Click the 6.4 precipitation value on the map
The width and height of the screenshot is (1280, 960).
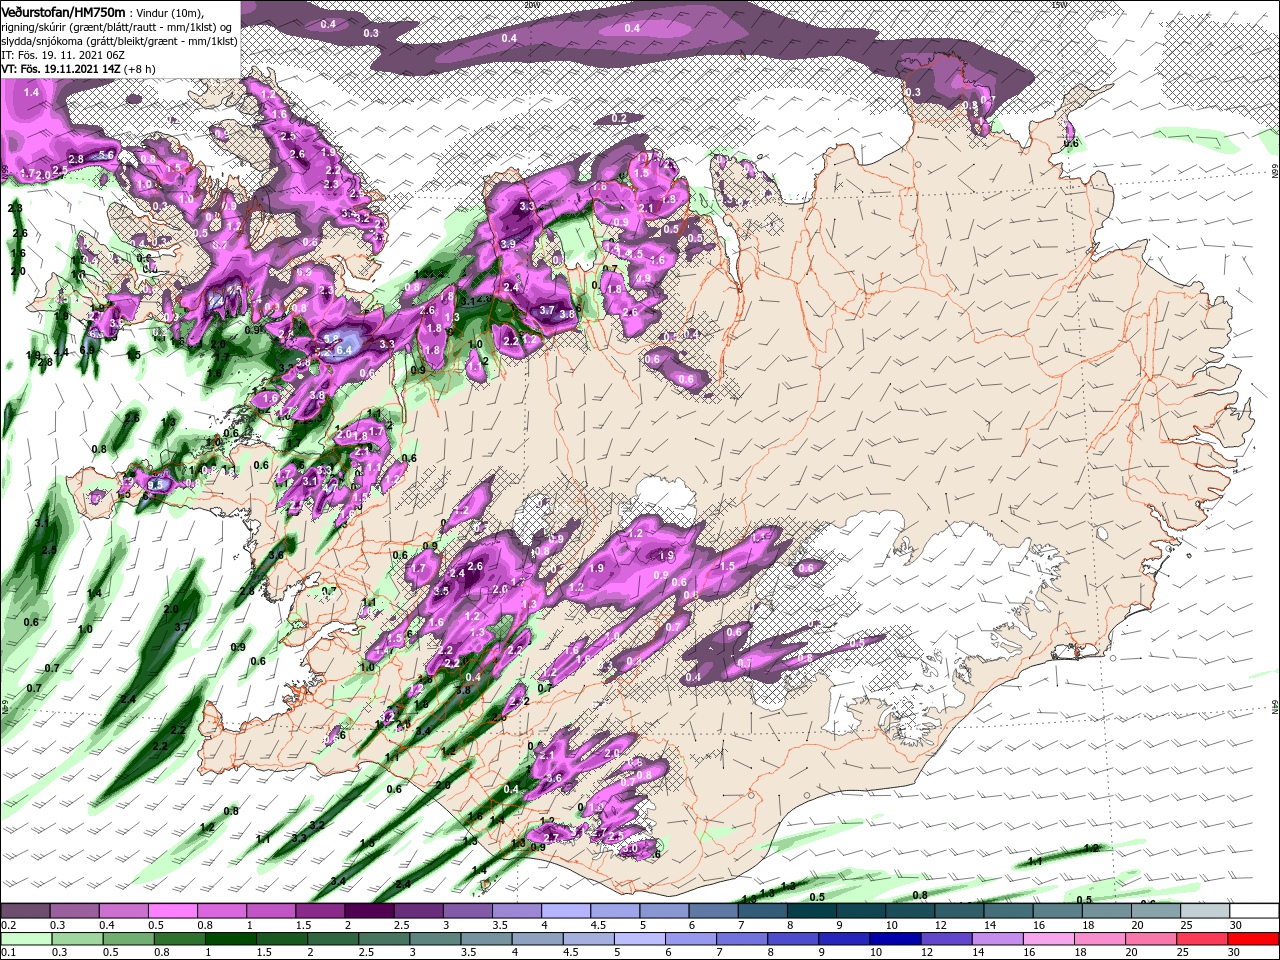(345, 350)
